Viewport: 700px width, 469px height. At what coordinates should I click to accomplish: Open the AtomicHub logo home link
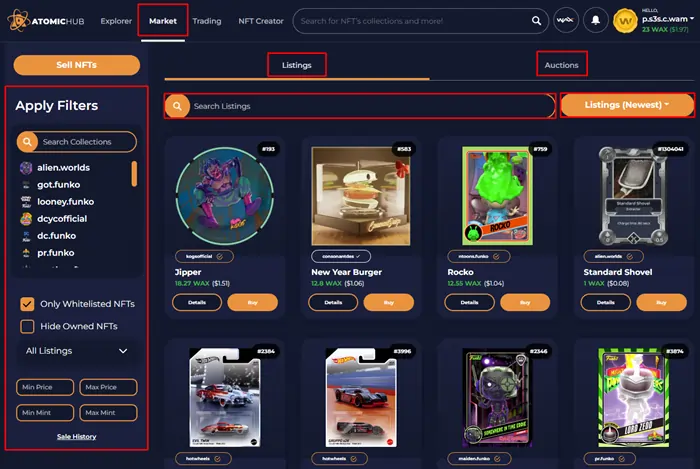tap(46, 21)
